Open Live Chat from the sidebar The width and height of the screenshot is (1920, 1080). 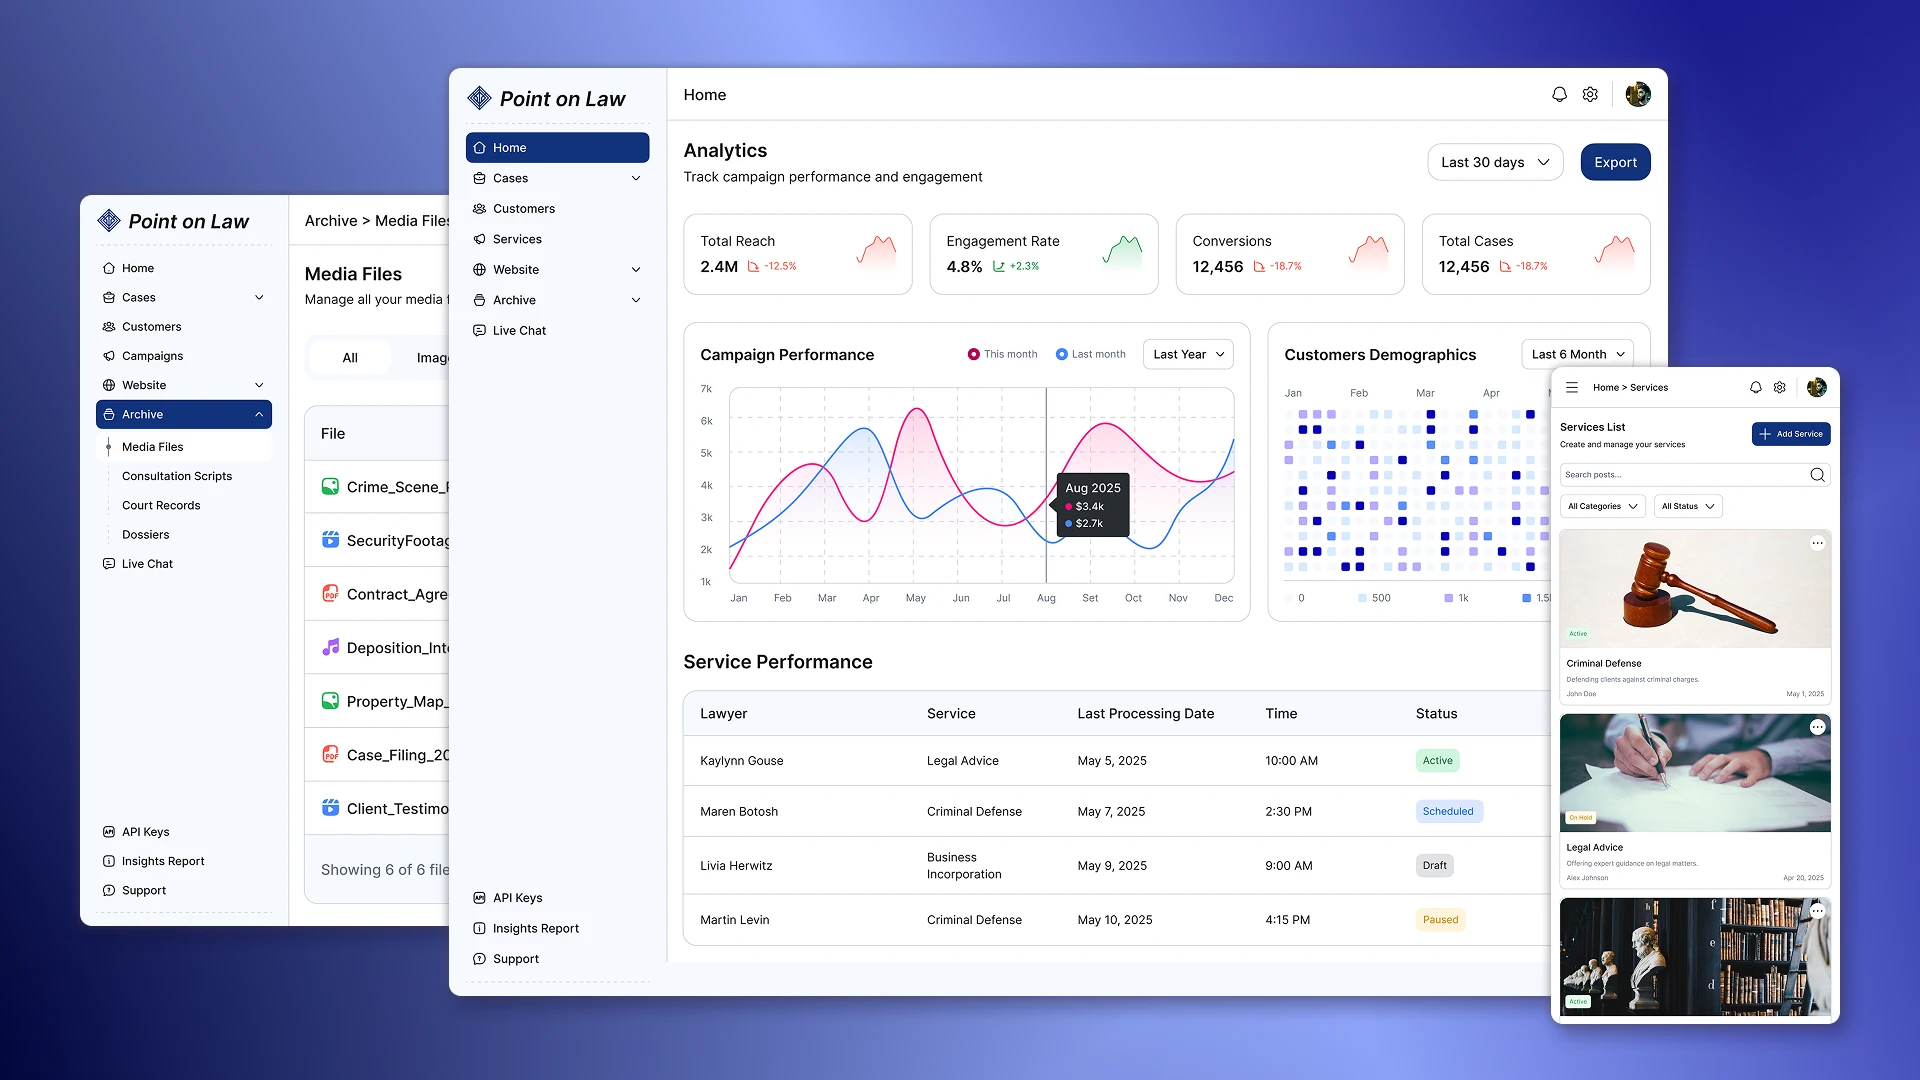coord(519,330)
